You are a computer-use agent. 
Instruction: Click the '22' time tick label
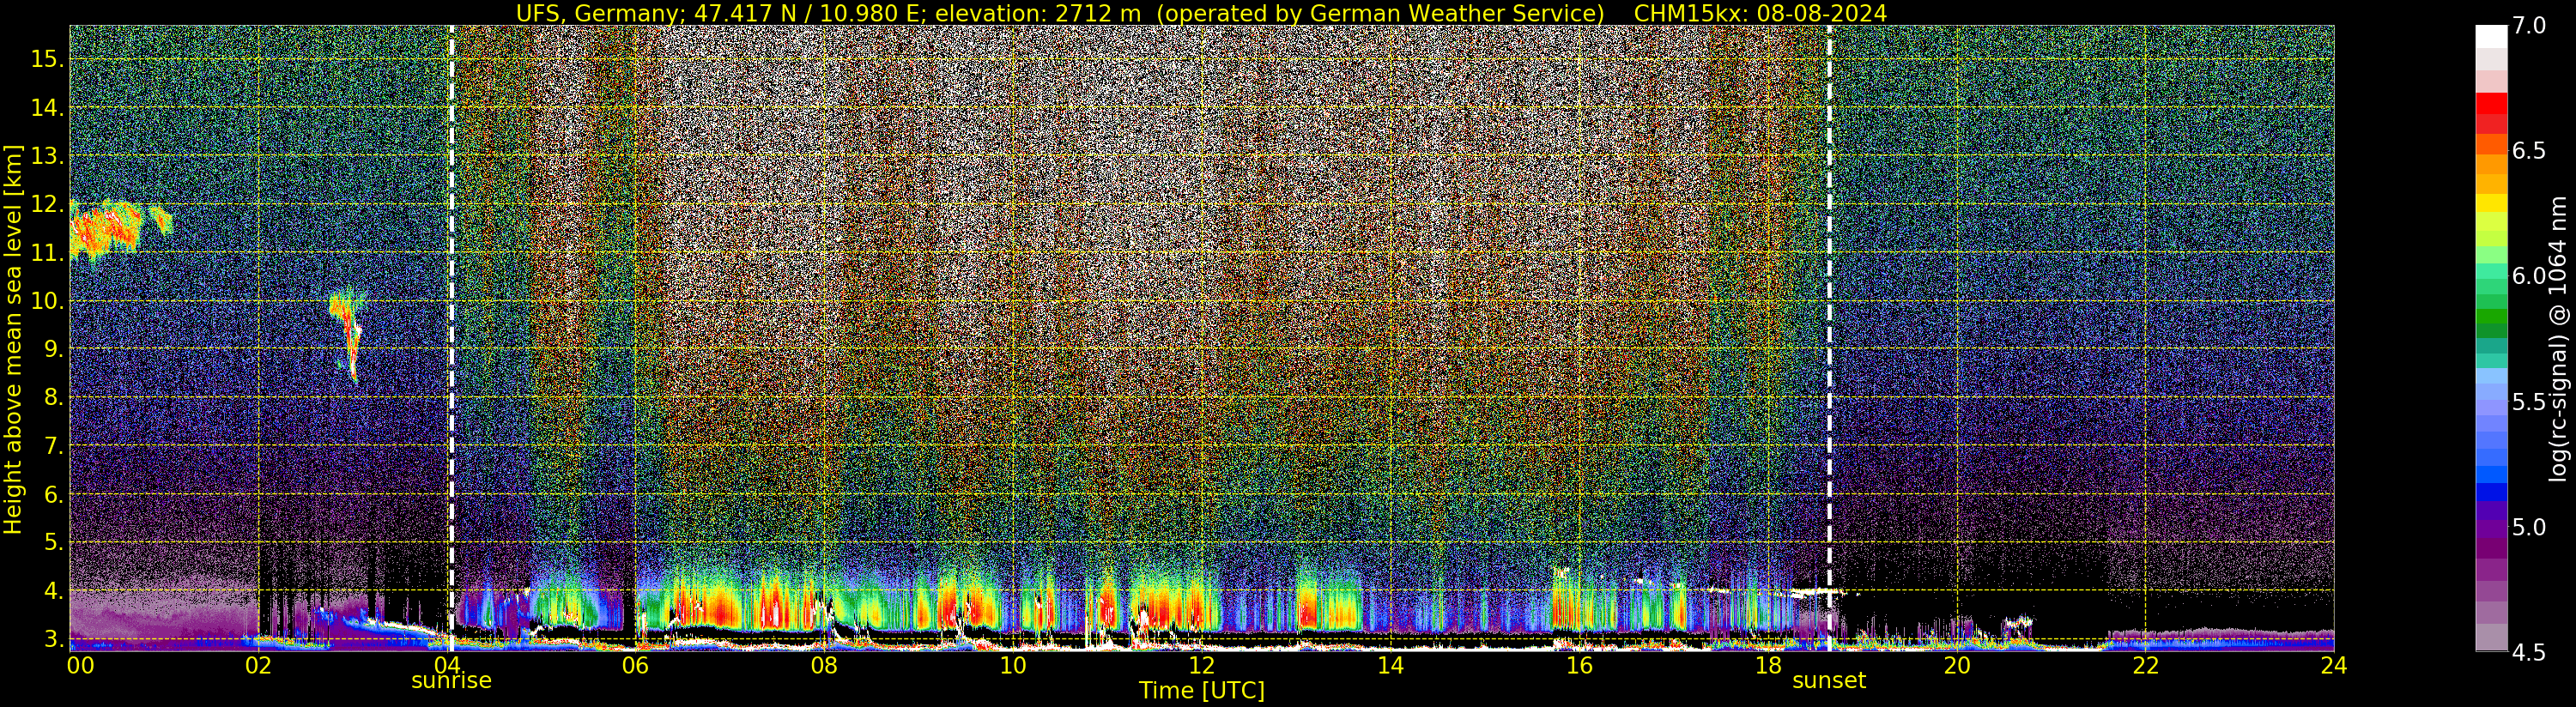(2145, 666)
